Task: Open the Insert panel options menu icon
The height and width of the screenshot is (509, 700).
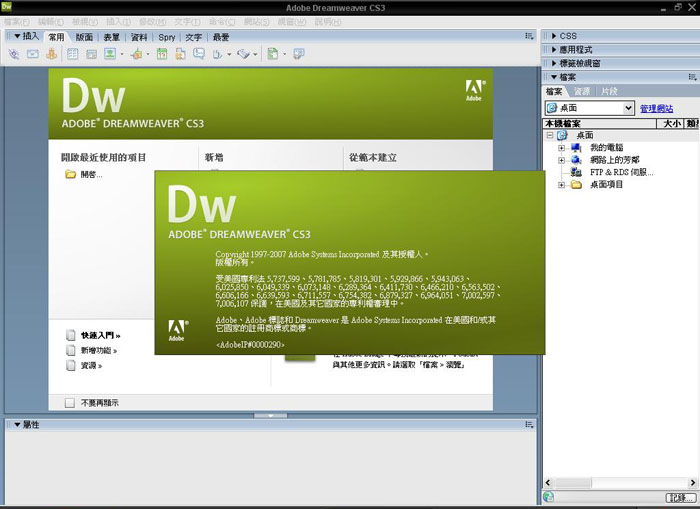Action: coord(529,36)
